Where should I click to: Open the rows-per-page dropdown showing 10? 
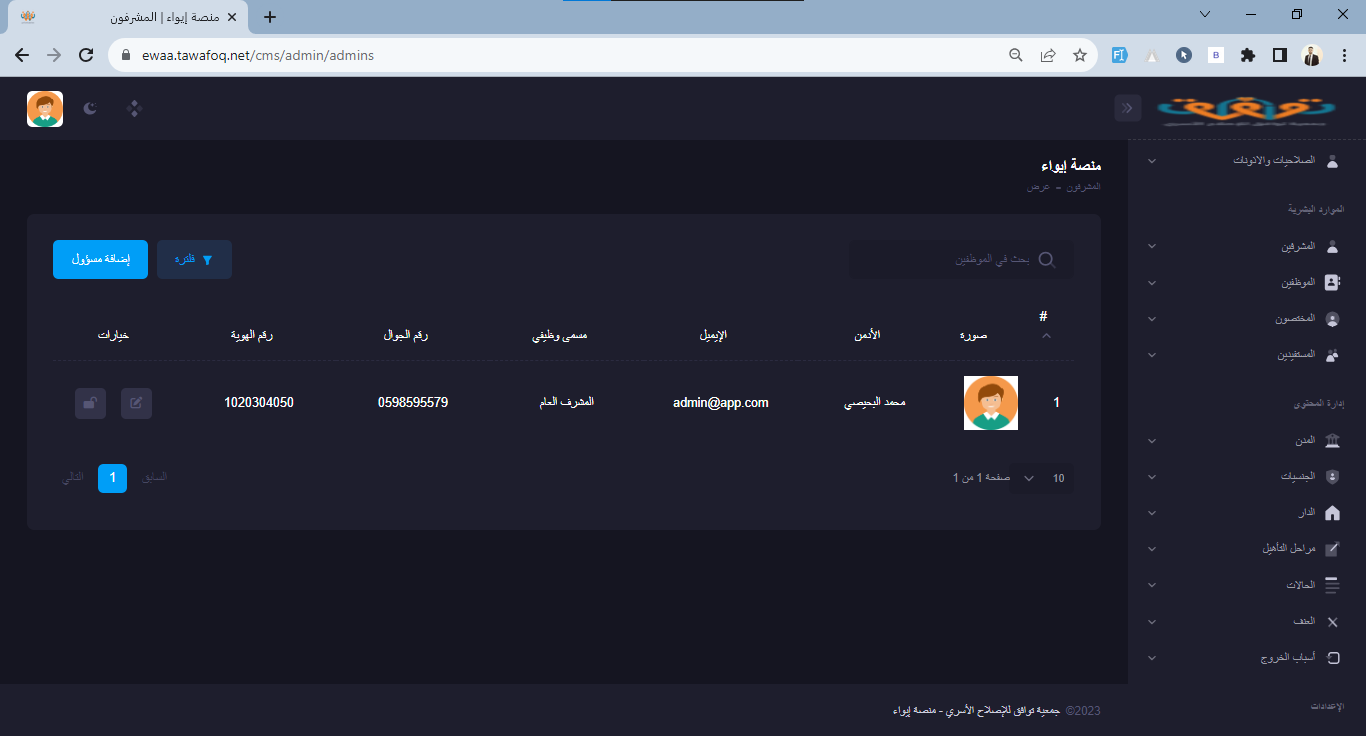point(1042,478)
